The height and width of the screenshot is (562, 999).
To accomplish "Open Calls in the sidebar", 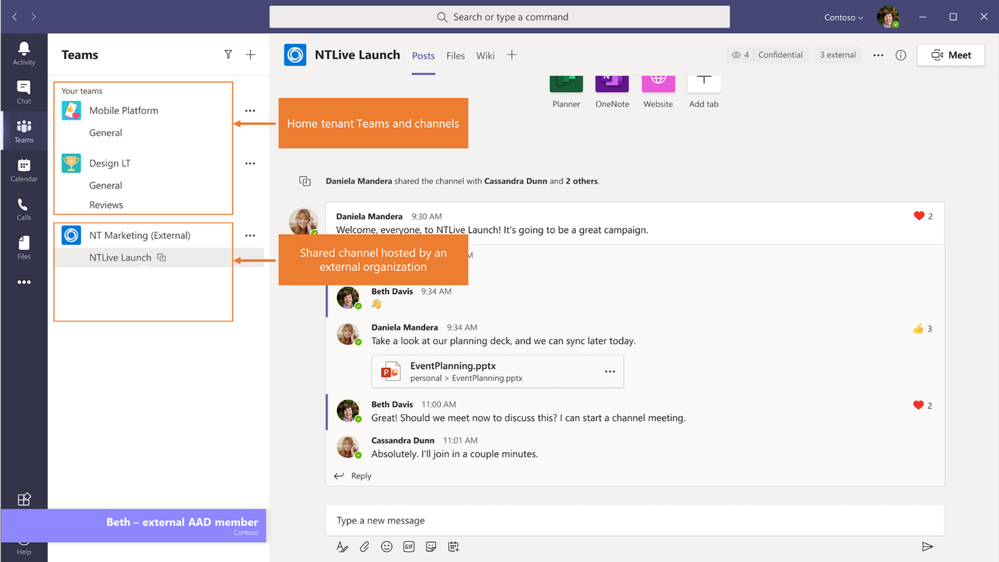I will [x=24, y=209].
